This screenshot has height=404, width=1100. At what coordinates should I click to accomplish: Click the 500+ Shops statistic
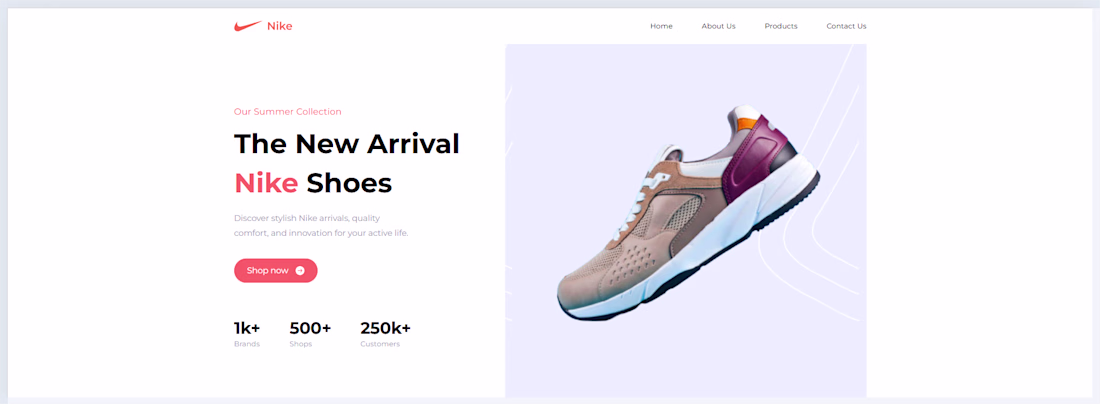310,334
